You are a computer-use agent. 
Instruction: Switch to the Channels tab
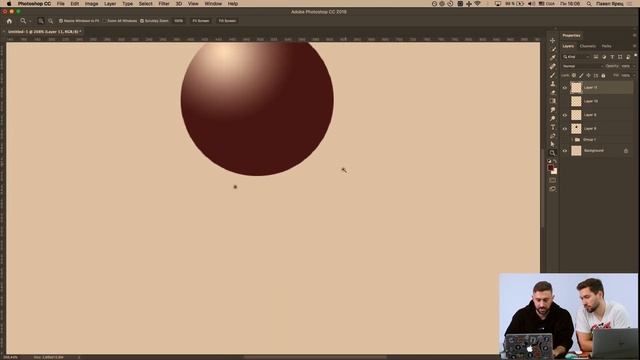click(588, 46)
